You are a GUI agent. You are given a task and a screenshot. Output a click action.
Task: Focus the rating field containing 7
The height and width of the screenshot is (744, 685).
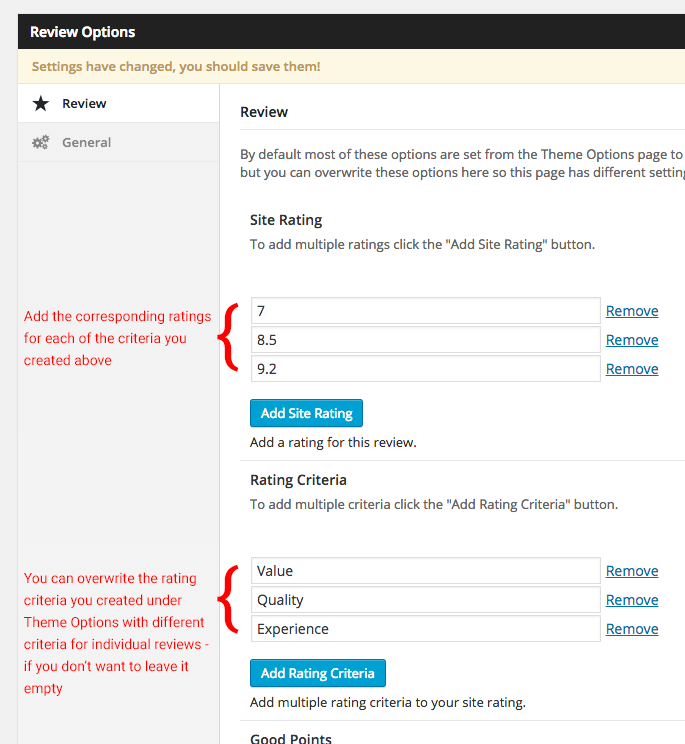426,311
